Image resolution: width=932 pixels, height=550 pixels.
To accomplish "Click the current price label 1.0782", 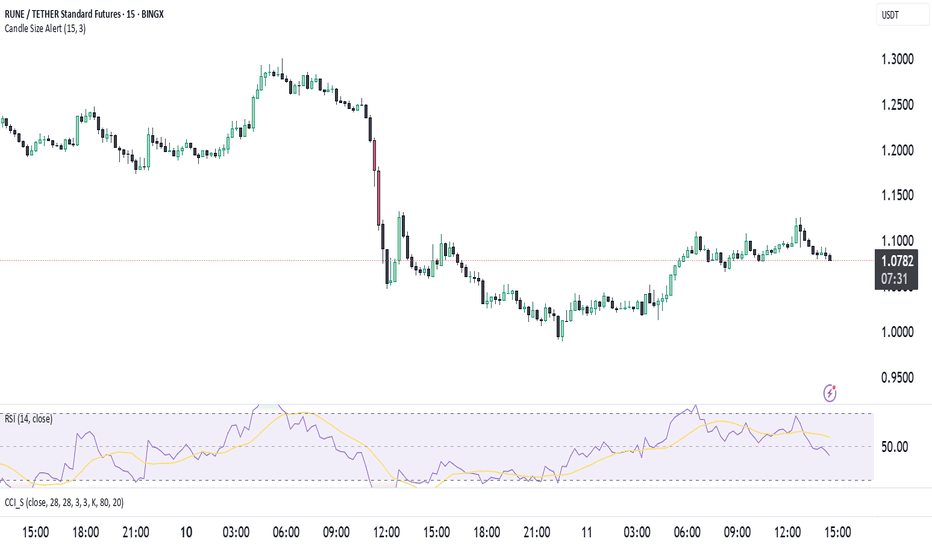I will [x=898, y=261].
